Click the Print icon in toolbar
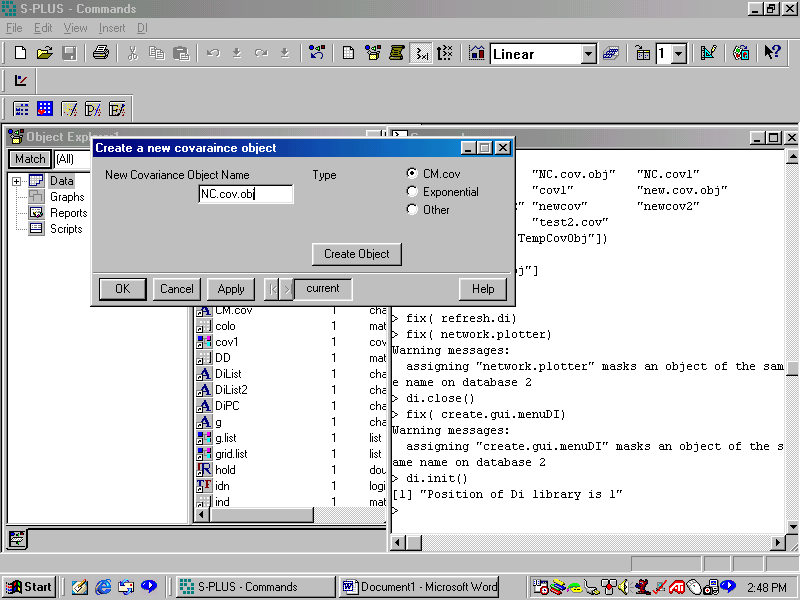 click(x=100, y=54)
